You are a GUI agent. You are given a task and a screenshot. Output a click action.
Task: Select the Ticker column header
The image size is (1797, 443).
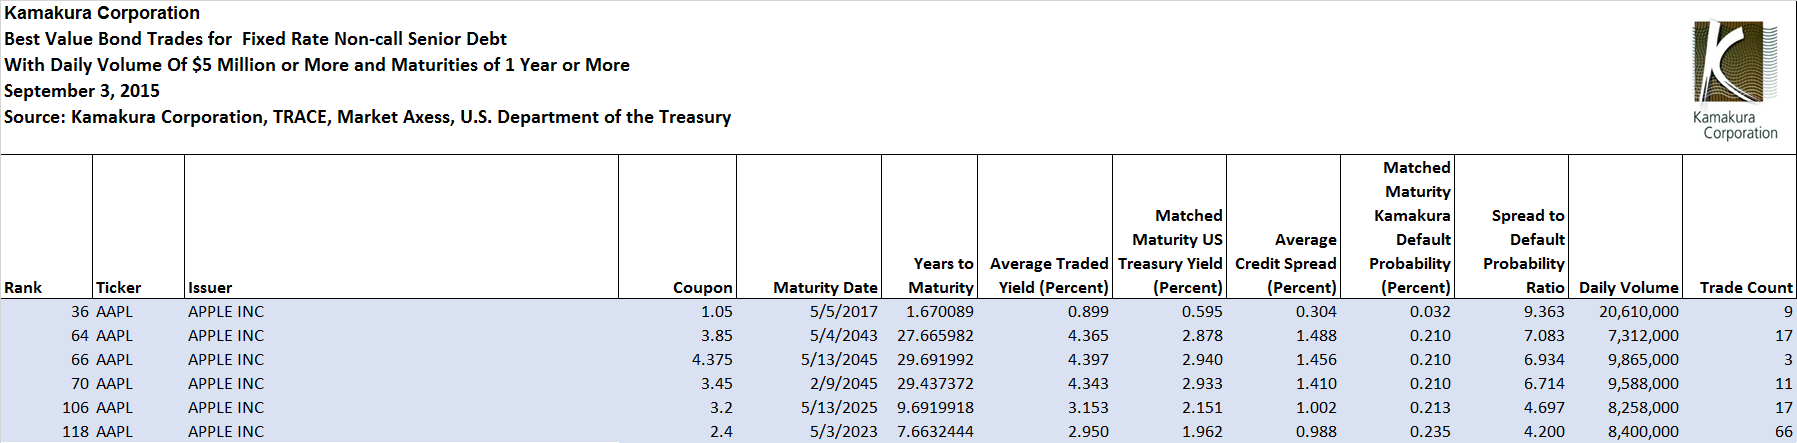tap(118, 288)
